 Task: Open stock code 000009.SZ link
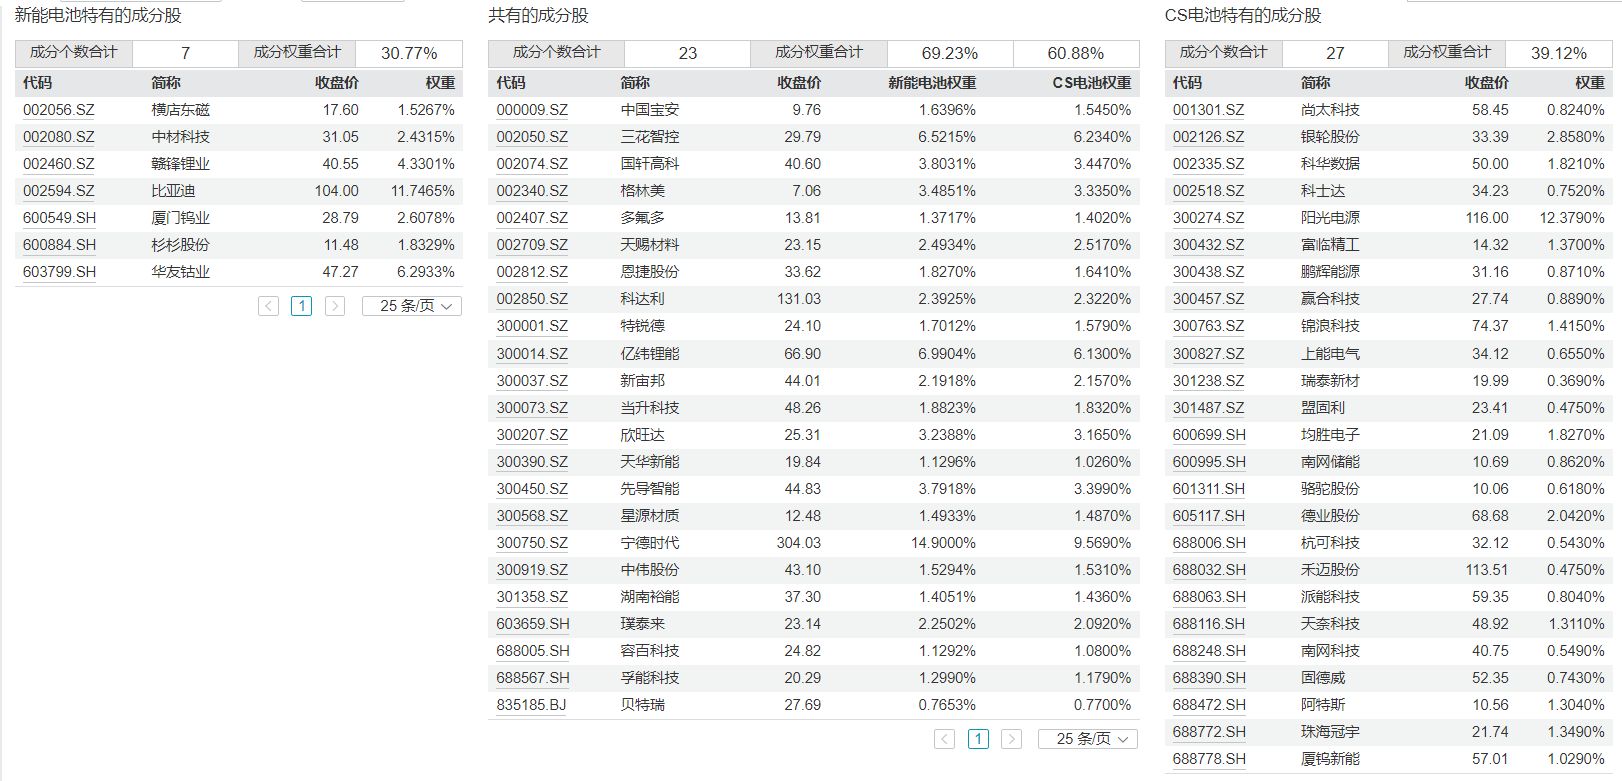click(x=532, y=110)
